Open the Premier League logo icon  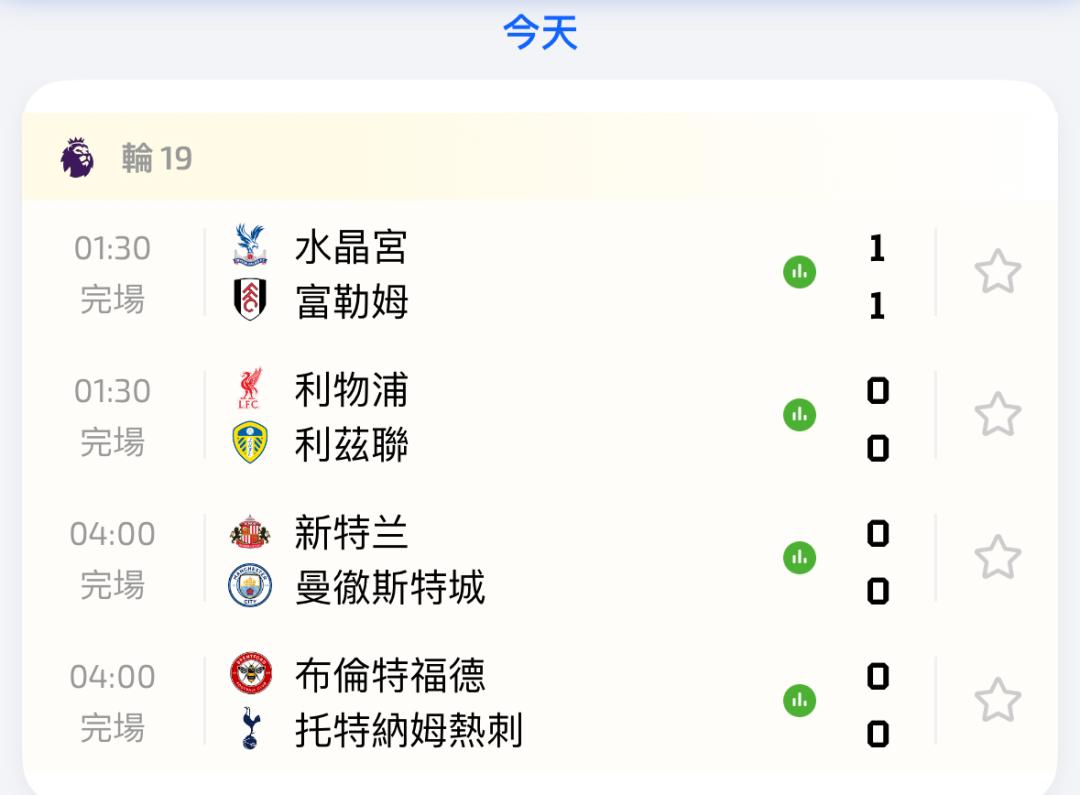pyautogui.click(x=77, y=158)
